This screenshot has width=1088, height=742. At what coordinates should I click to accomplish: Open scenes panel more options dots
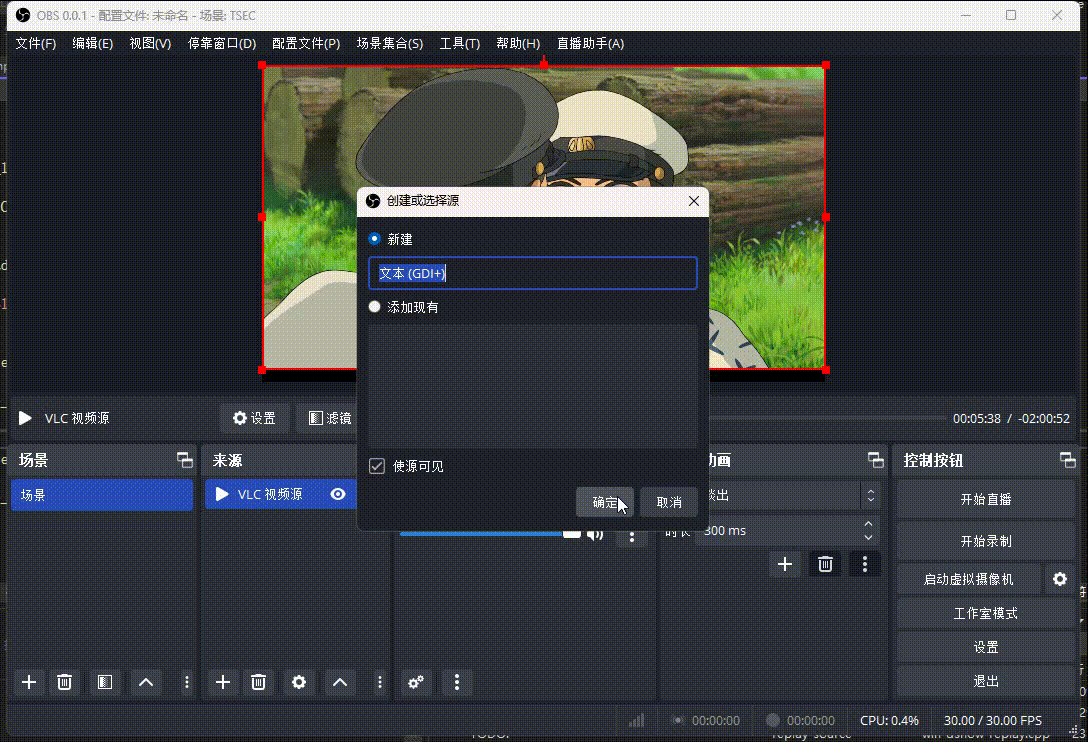click(x=187, y=682)
